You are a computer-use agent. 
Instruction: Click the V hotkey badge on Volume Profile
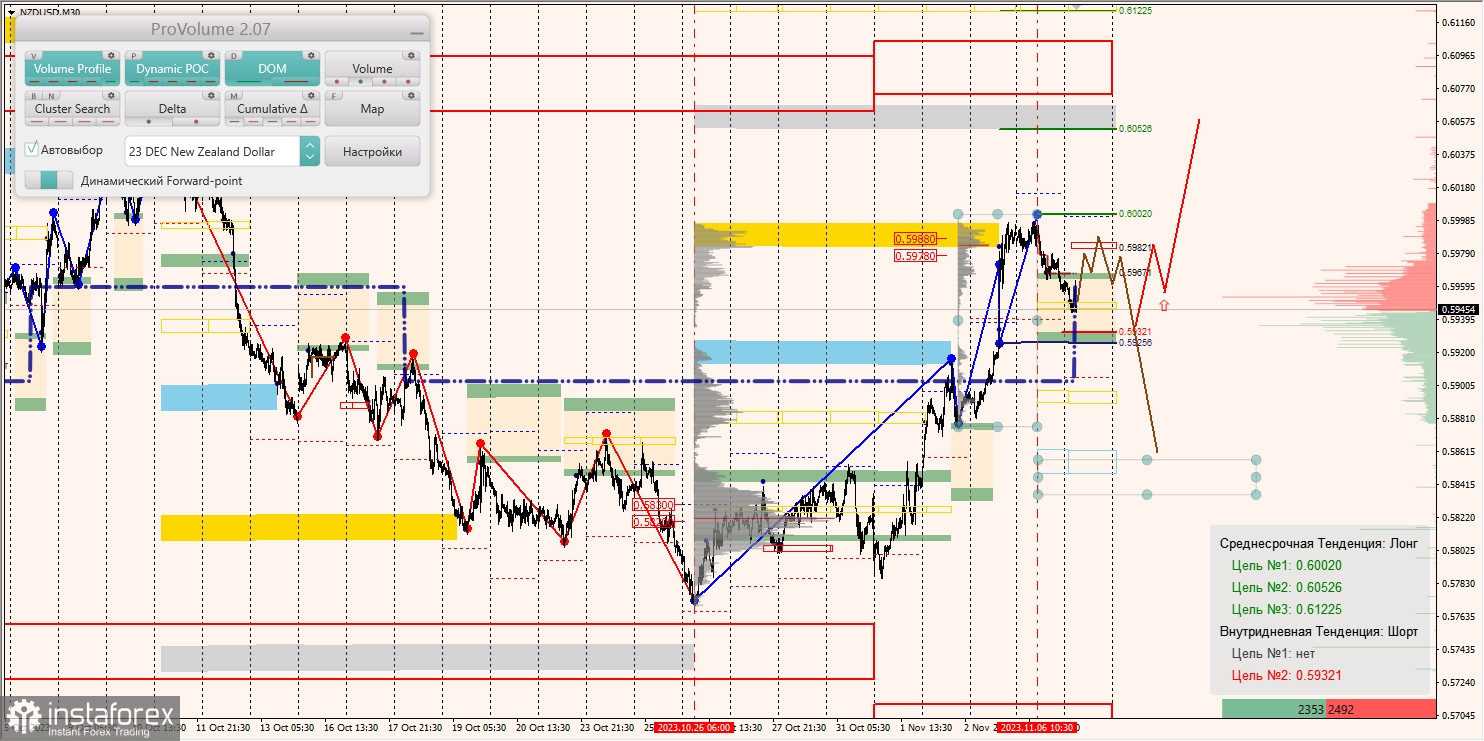34,56
